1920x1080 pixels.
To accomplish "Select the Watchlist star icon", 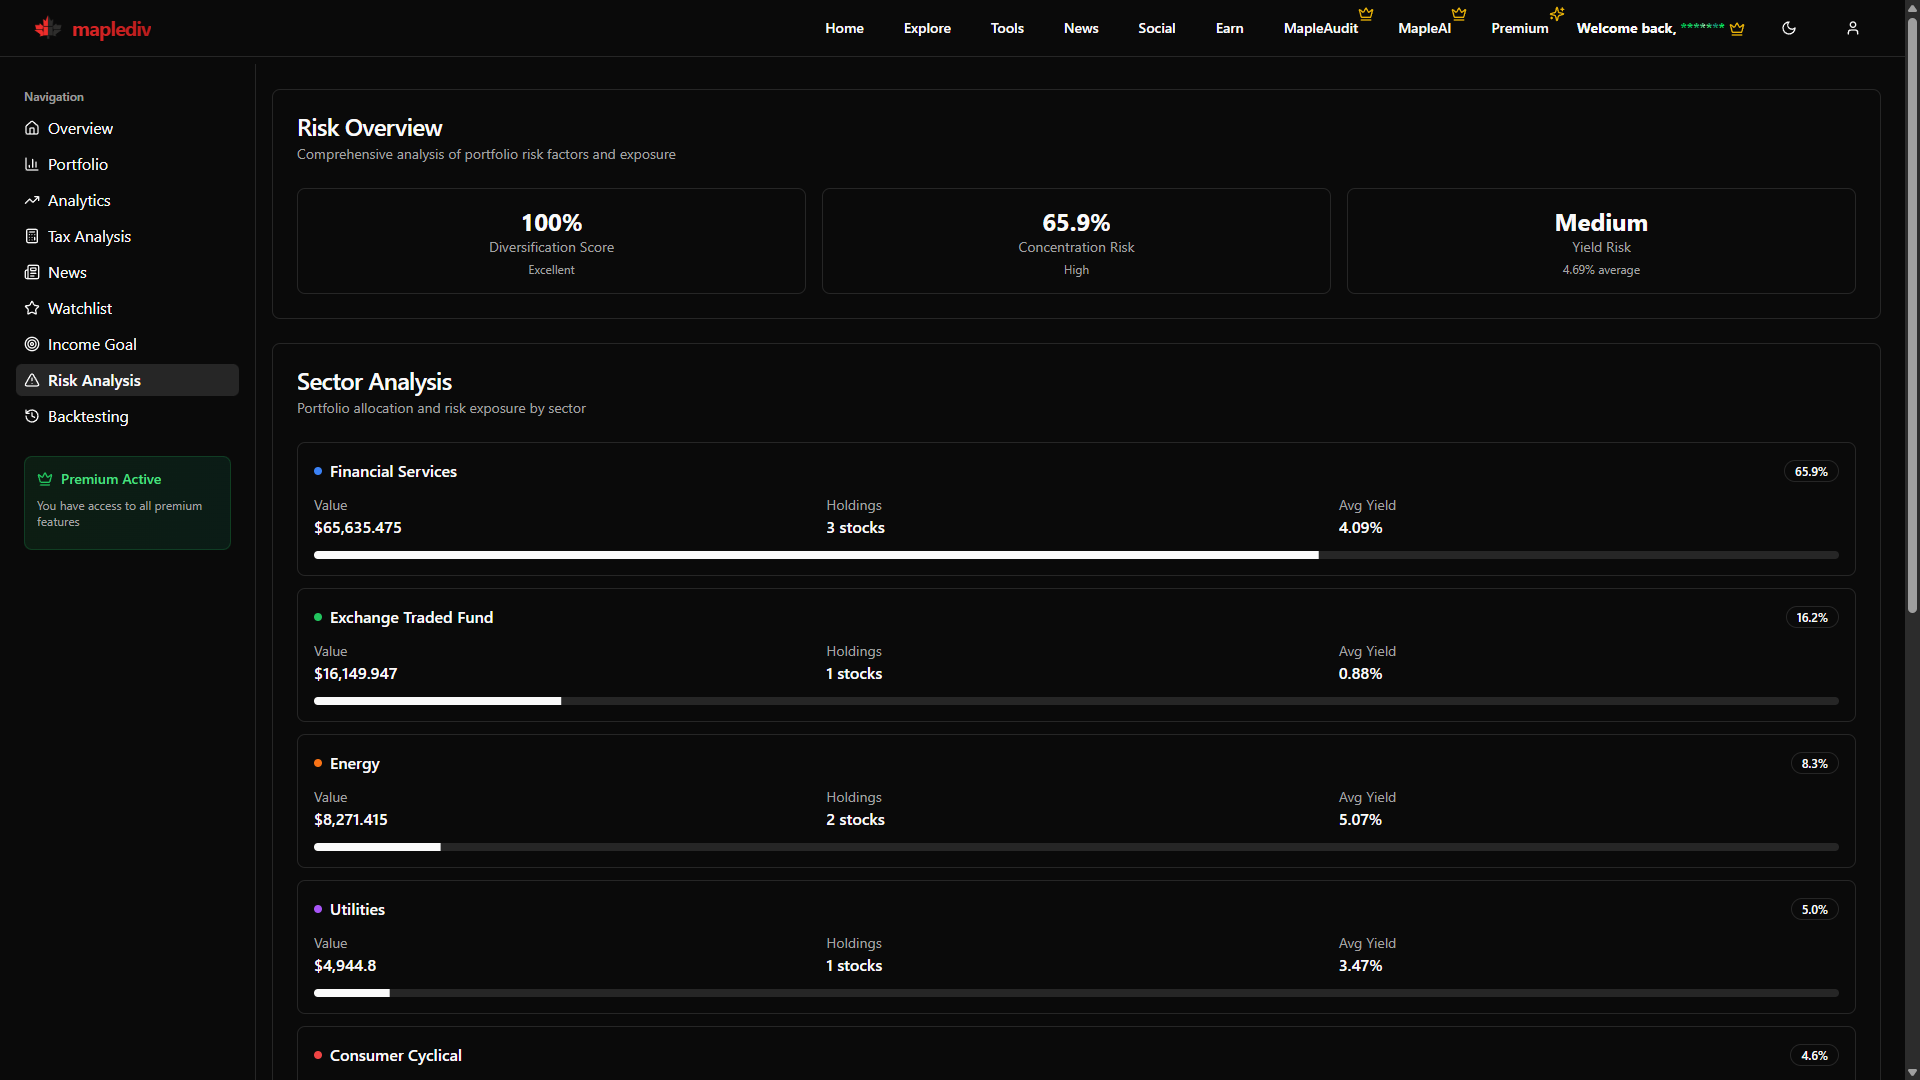I will (x=31, y=308).
